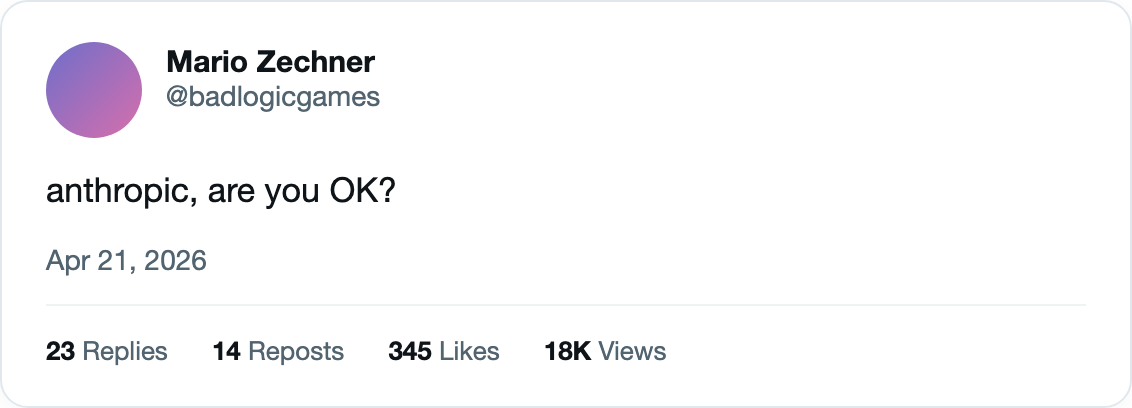This screenshot has width=1132, height=408.
Task: Click the bold number 23
Action: (61, 351)
